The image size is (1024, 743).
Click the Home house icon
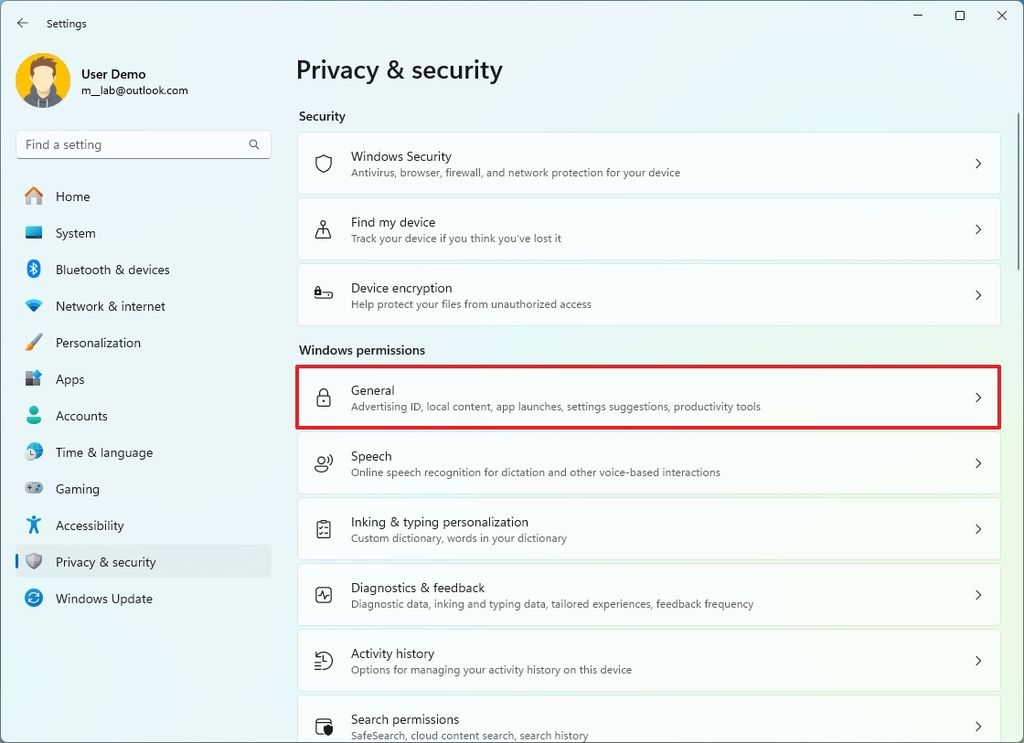pos(34,196)
